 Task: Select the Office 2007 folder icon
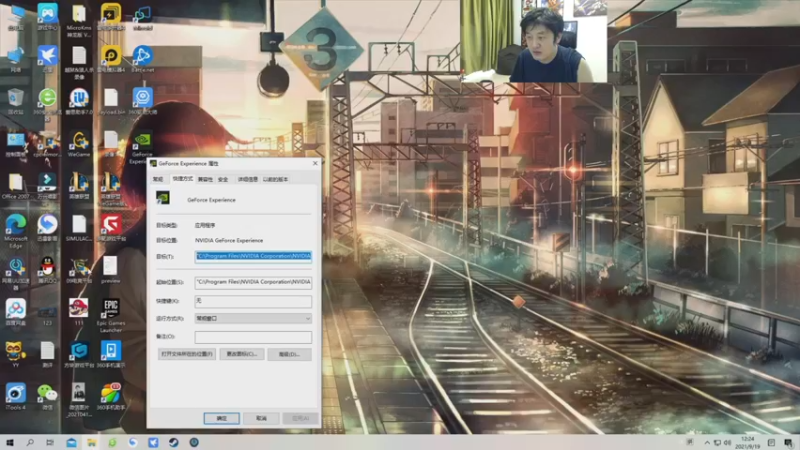16,186
